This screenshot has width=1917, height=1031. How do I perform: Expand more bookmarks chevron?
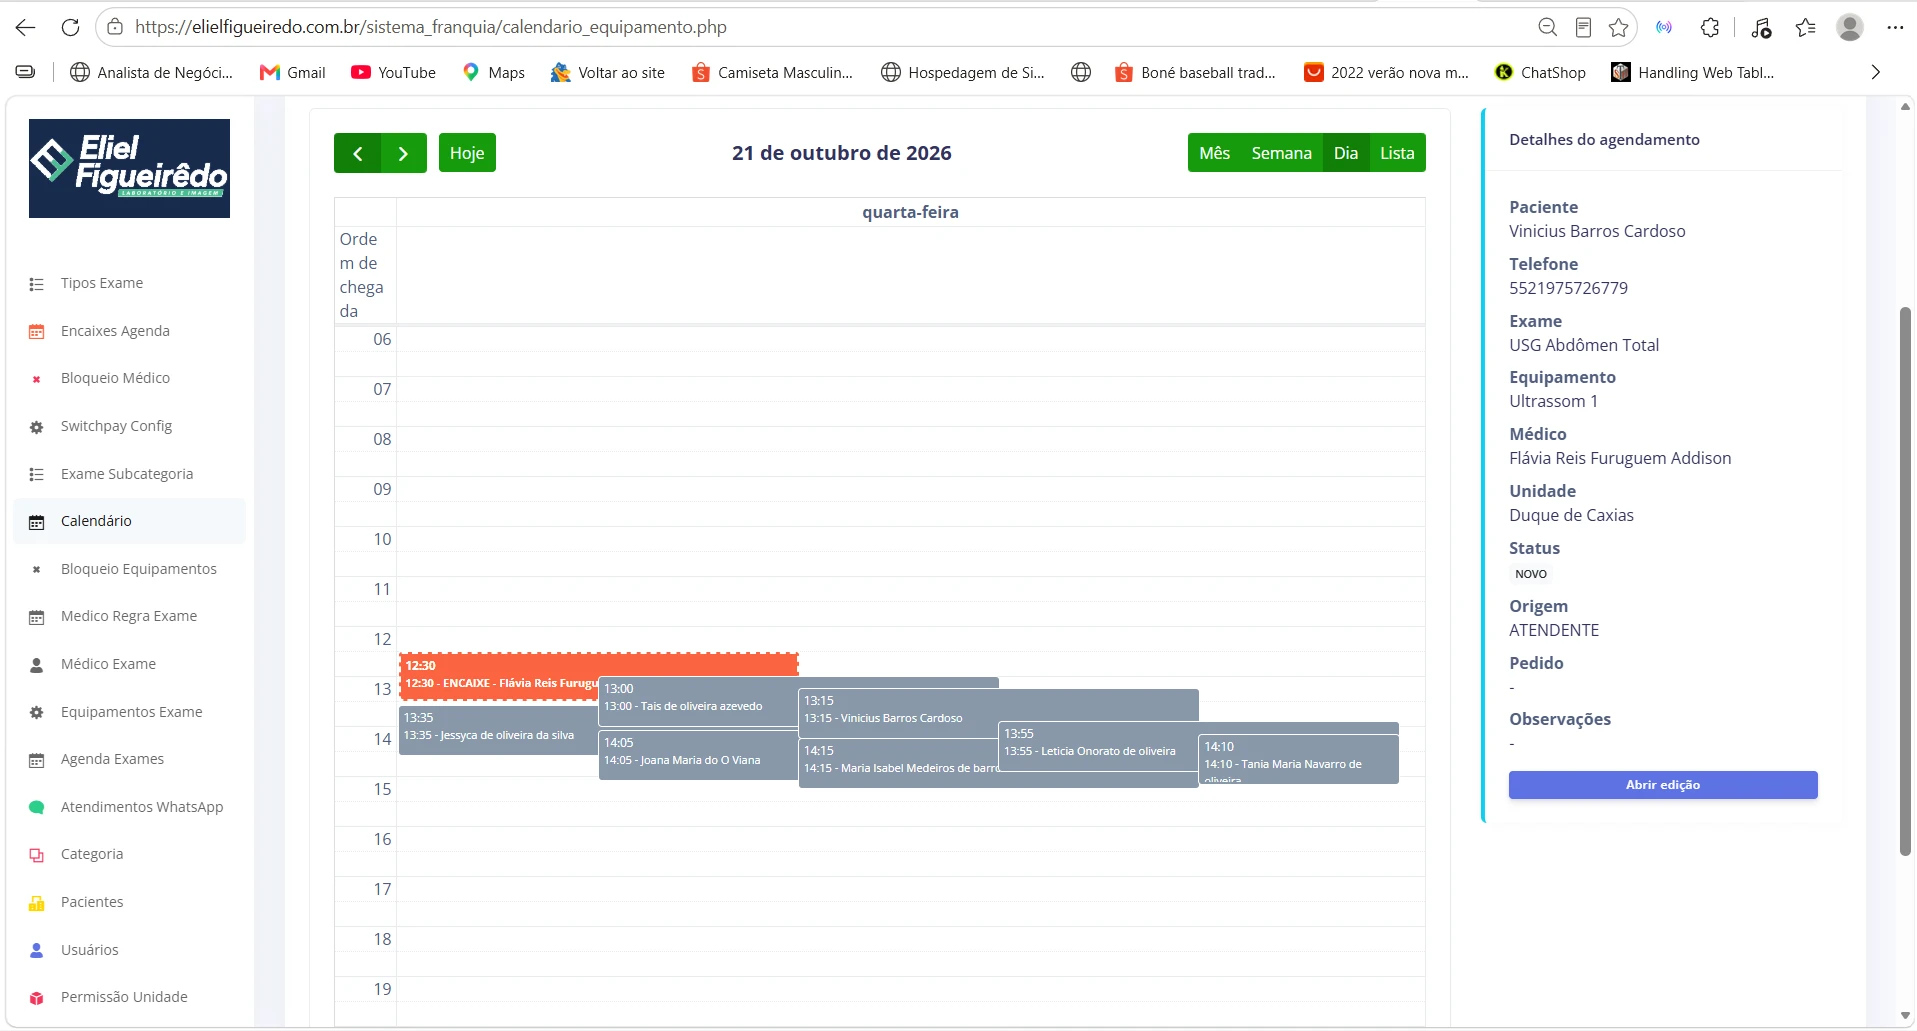(x=1875, y=72)
